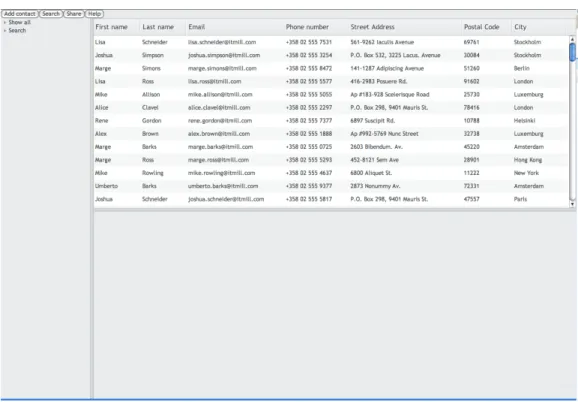Select email marge.ross@itmill.com
The width and height of the screenshot is (578, 402).
coord(218,160)
